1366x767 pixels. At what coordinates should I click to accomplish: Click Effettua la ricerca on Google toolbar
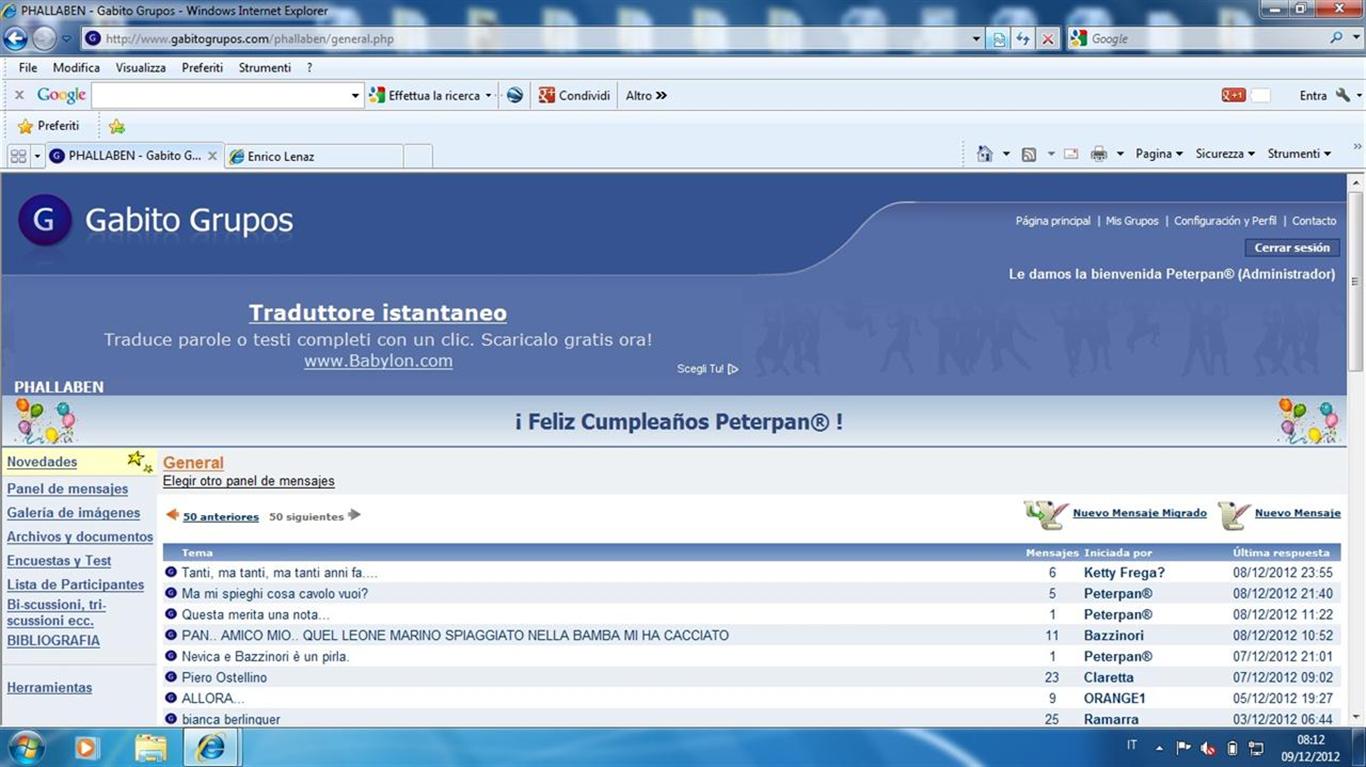[x=431, y=96]
